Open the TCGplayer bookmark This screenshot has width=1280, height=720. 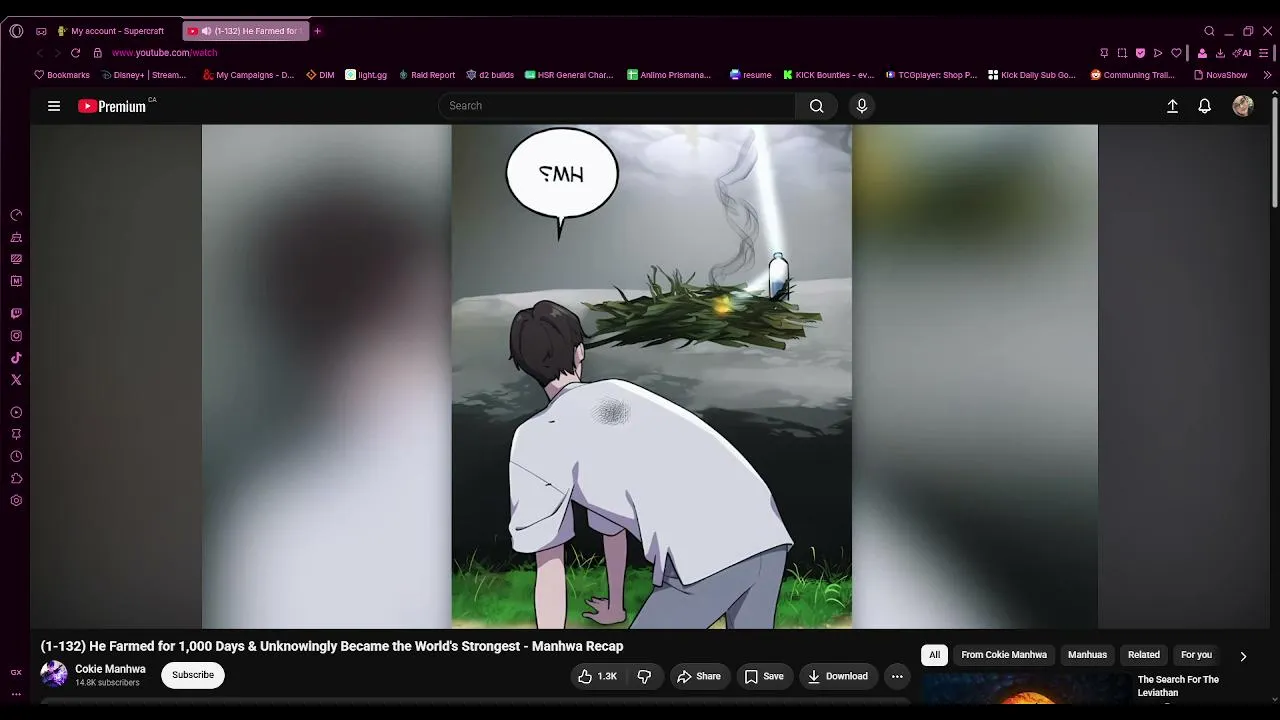(x=931, y=75)
